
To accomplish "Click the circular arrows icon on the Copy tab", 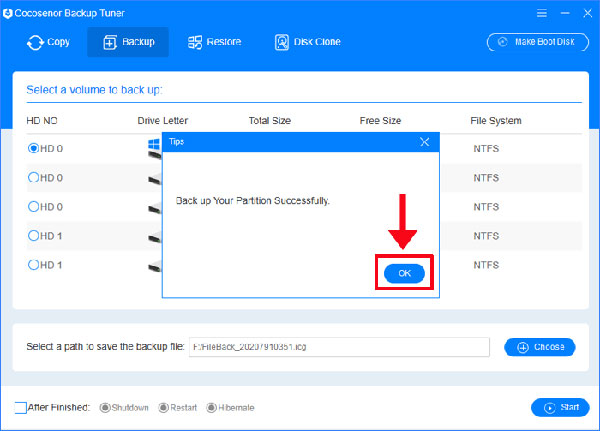I will tap(35, 42).
